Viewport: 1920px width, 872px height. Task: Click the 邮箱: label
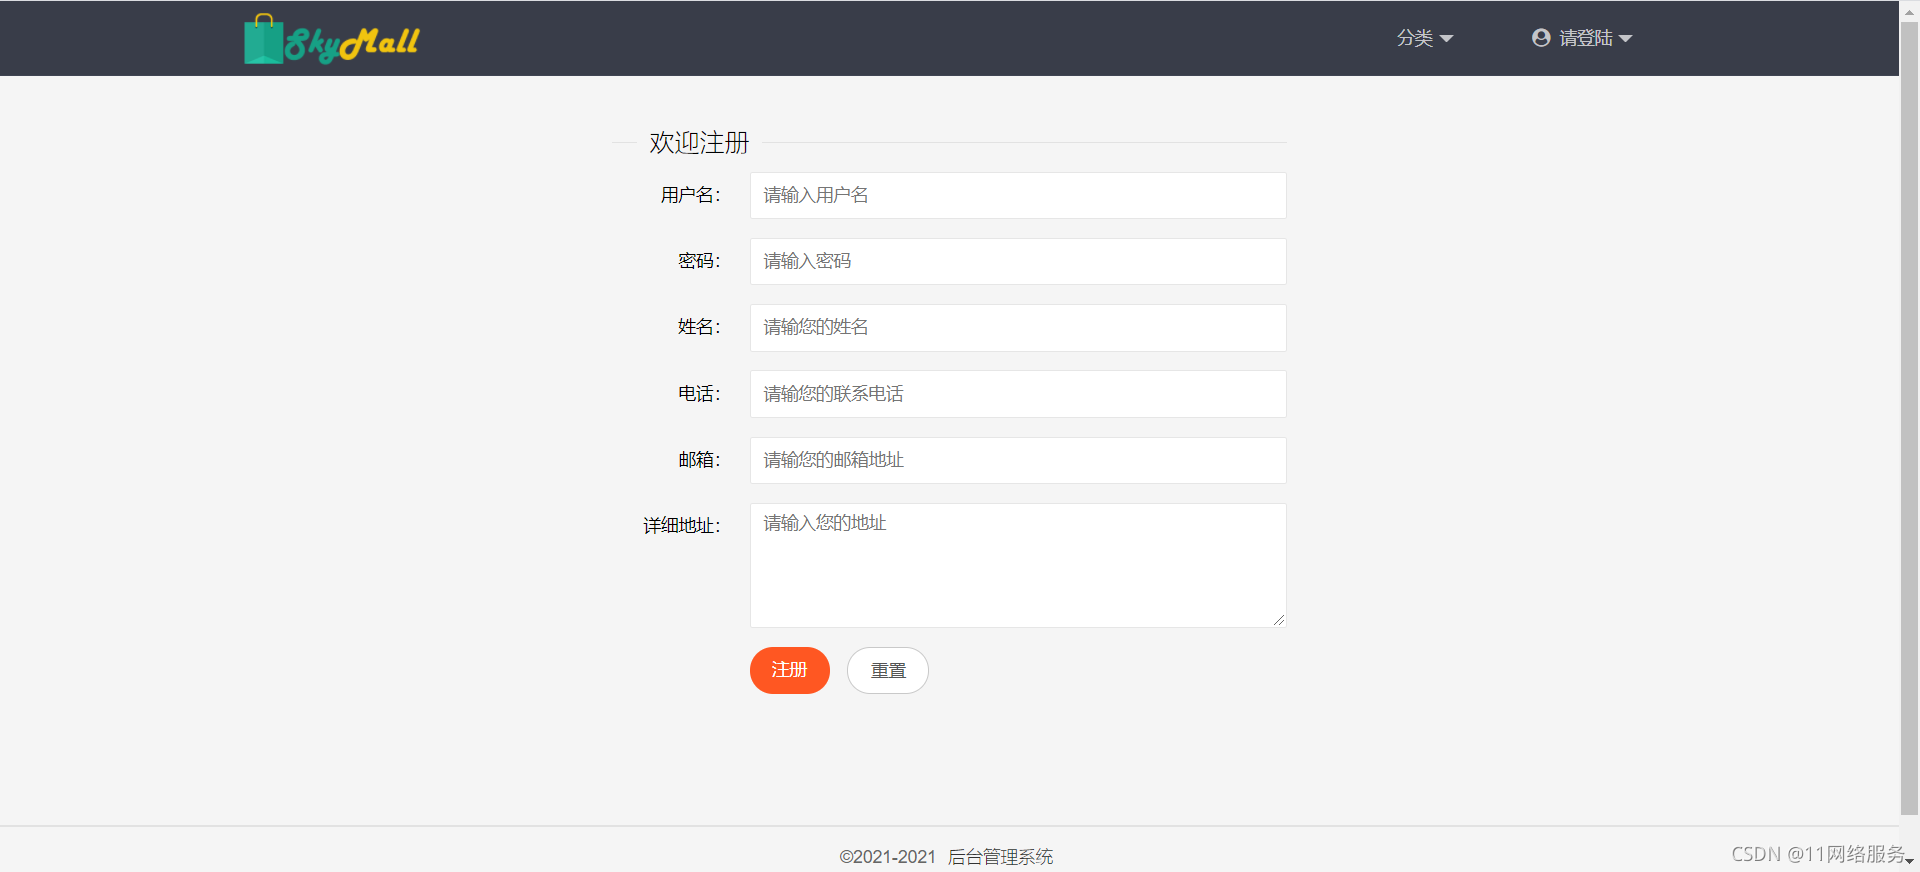tap(699, 460)
